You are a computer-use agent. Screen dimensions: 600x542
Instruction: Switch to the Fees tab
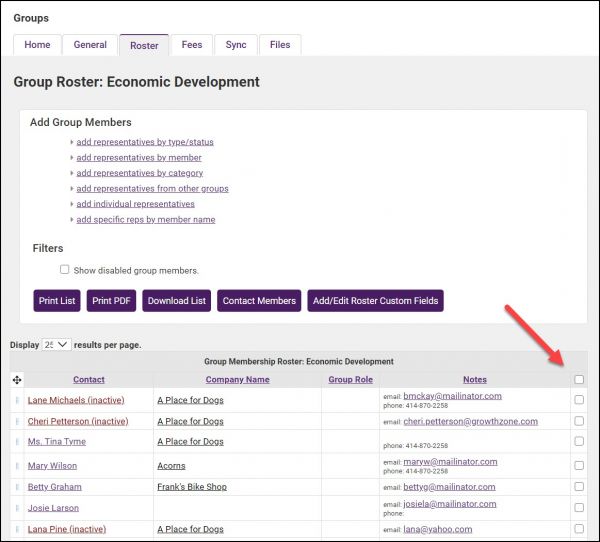(x=191, y=45)
